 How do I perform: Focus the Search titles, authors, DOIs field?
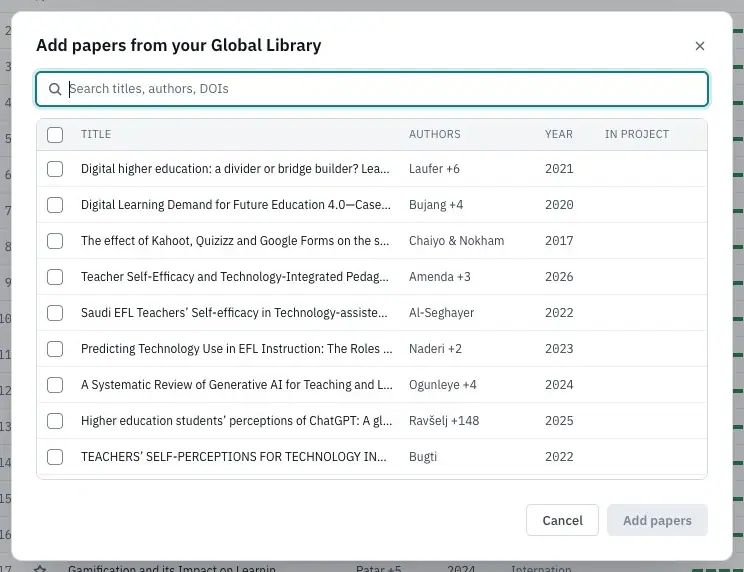pos(372,89)
